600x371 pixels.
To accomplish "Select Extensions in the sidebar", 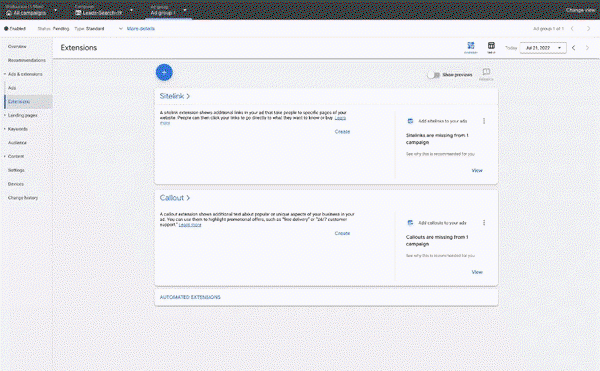I will [29, 102].
